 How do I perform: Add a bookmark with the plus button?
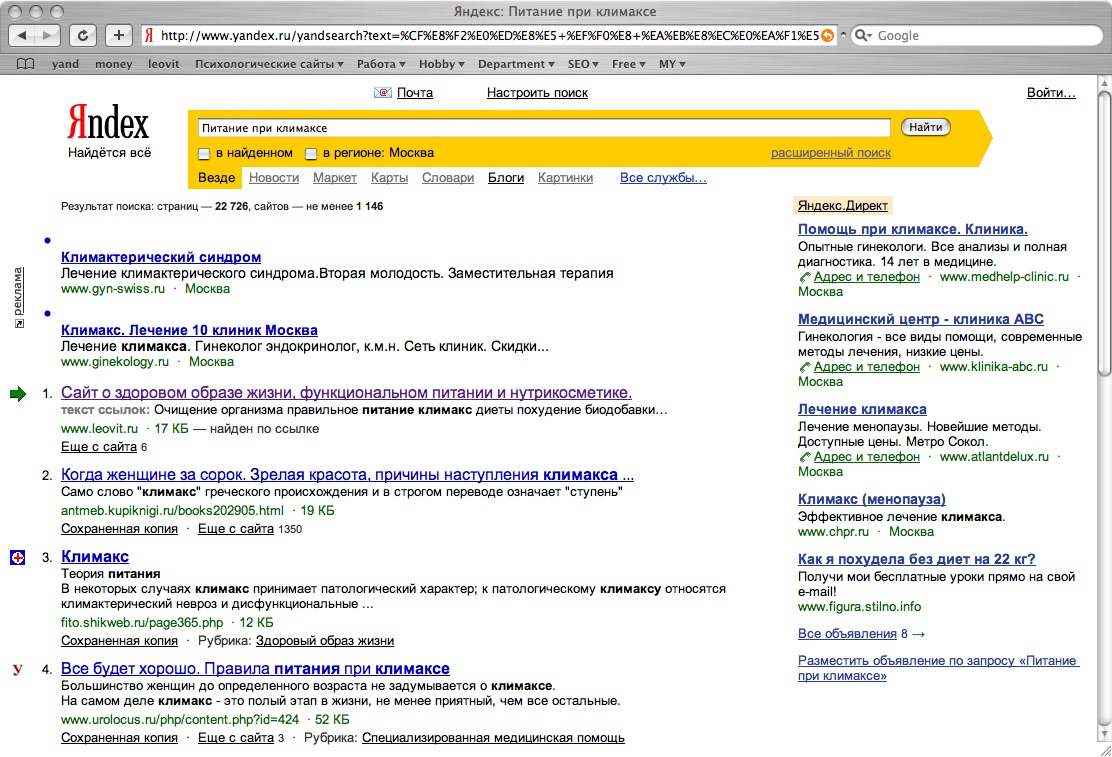point(118,35)
